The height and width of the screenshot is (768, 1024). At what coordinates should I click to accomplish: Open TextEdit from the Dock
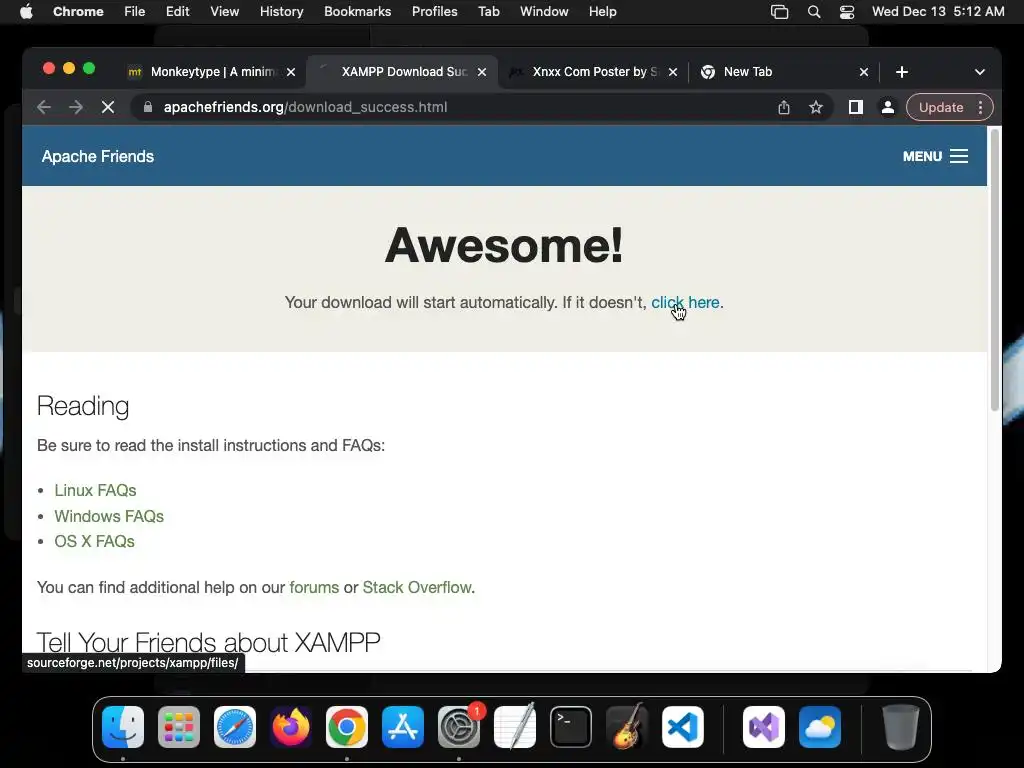(515, 727)
